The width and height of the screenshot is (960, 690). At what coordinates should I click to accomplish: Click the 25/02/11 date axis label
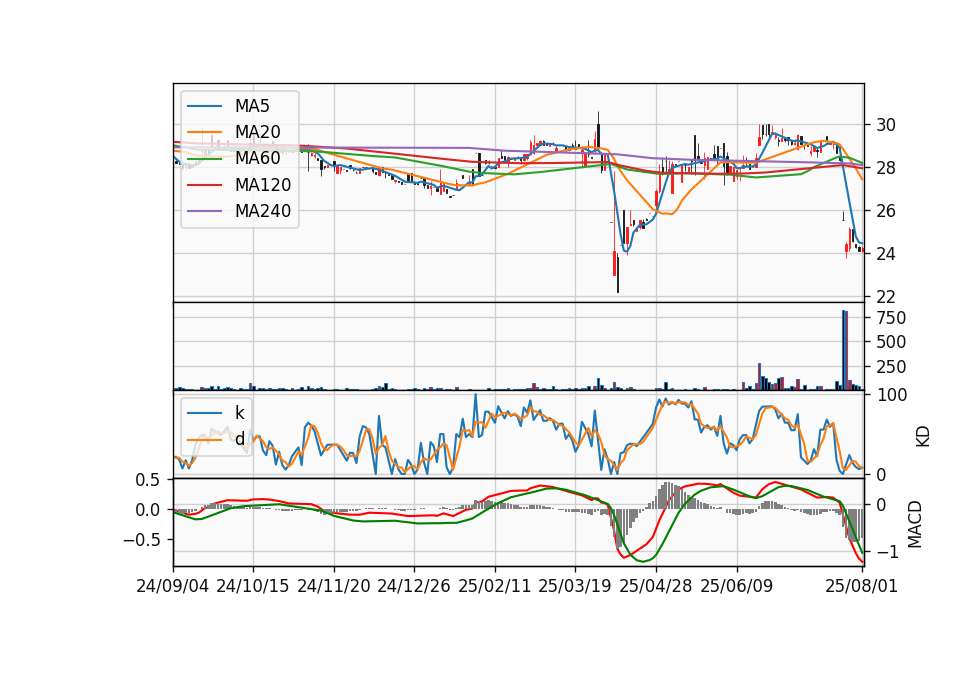(495, 586)
